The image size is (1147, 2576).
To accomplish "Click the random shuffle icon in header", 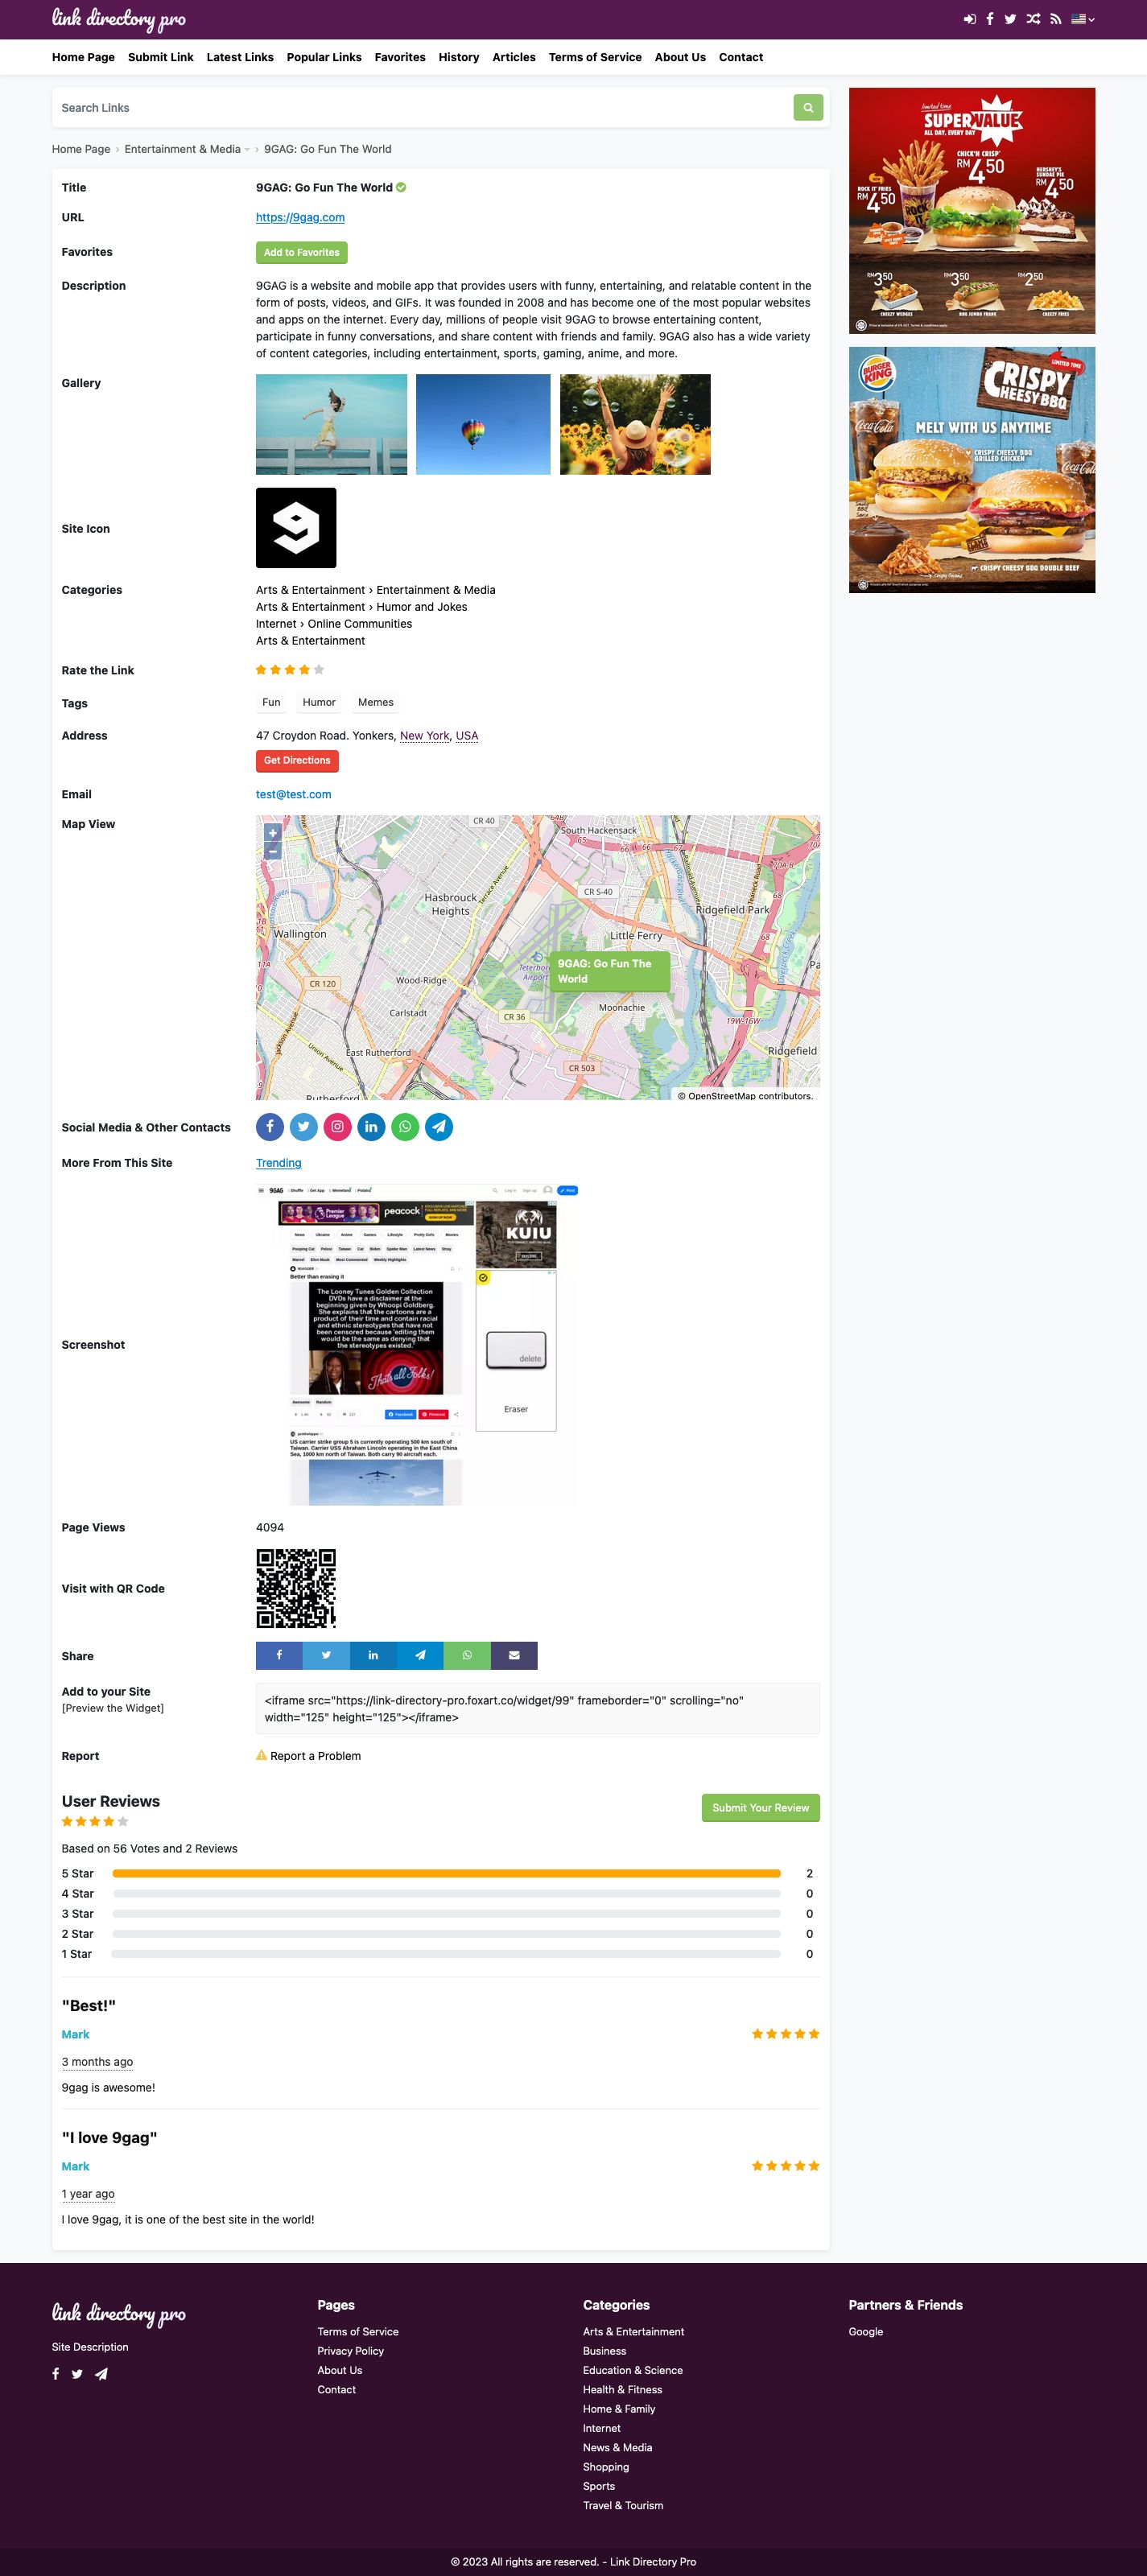I will 1033,19.
